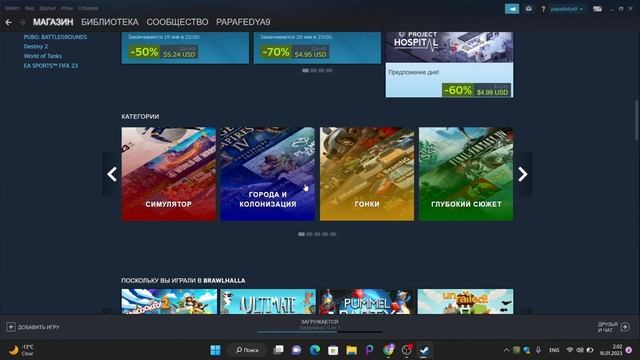Open Task View on the taskbar
This screenshot has width=640, height=360.
(x=278, y=350)
